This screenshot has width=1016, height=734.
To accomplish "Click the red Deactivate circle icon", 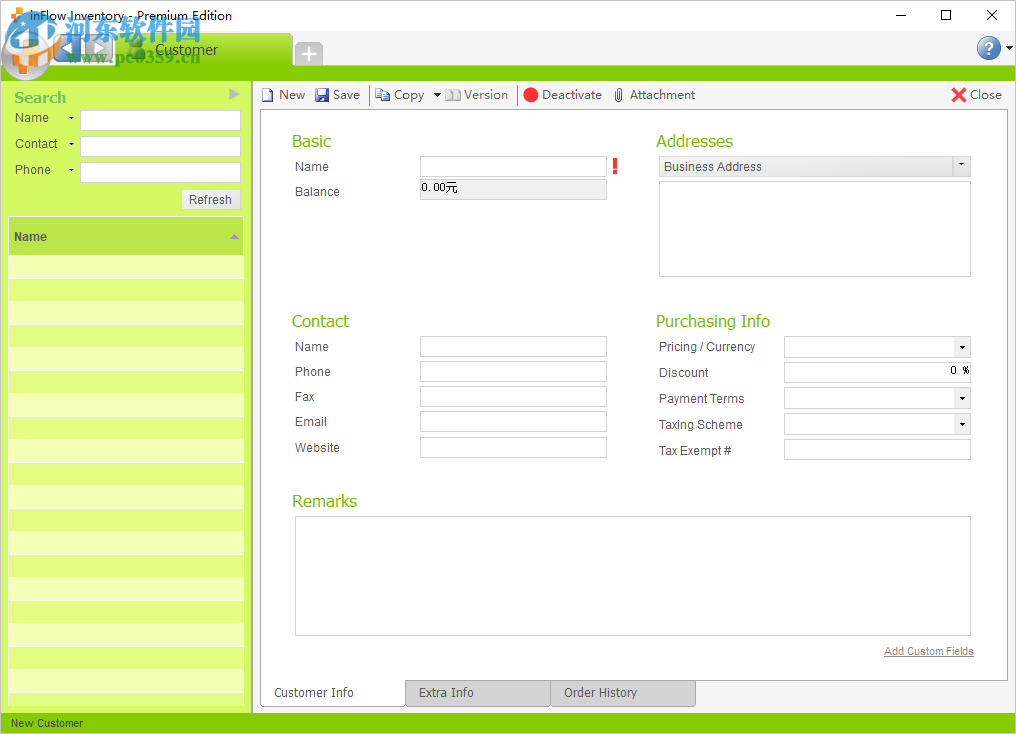I will [x=531, y=95].
